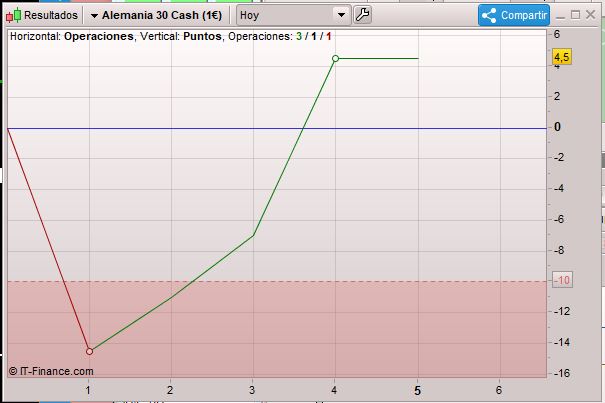Click the x-axis label 1

point(88,390)
